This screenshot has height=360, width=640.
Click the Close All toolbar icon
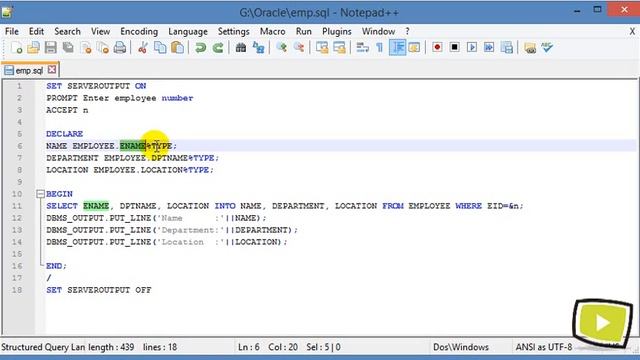(x=103, y=48)
